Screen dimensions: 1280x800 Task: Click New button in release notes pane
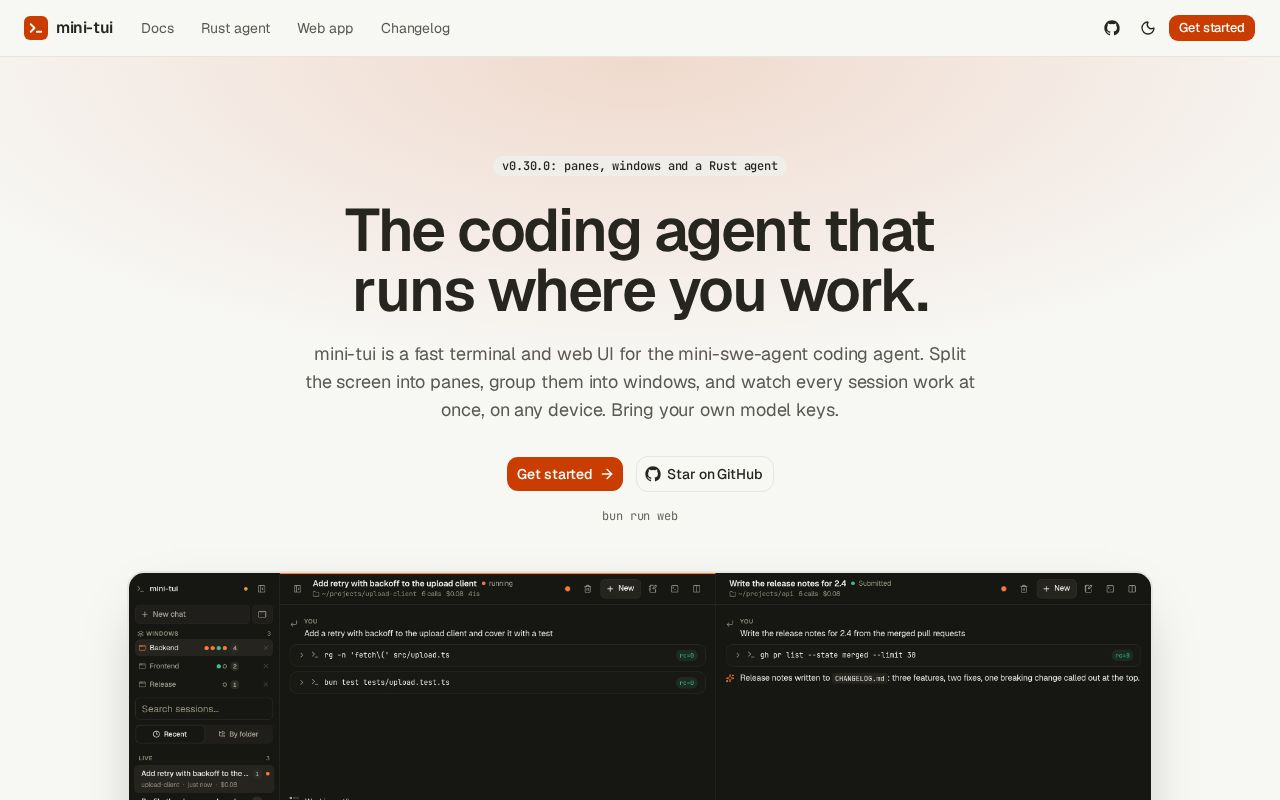1056,589
